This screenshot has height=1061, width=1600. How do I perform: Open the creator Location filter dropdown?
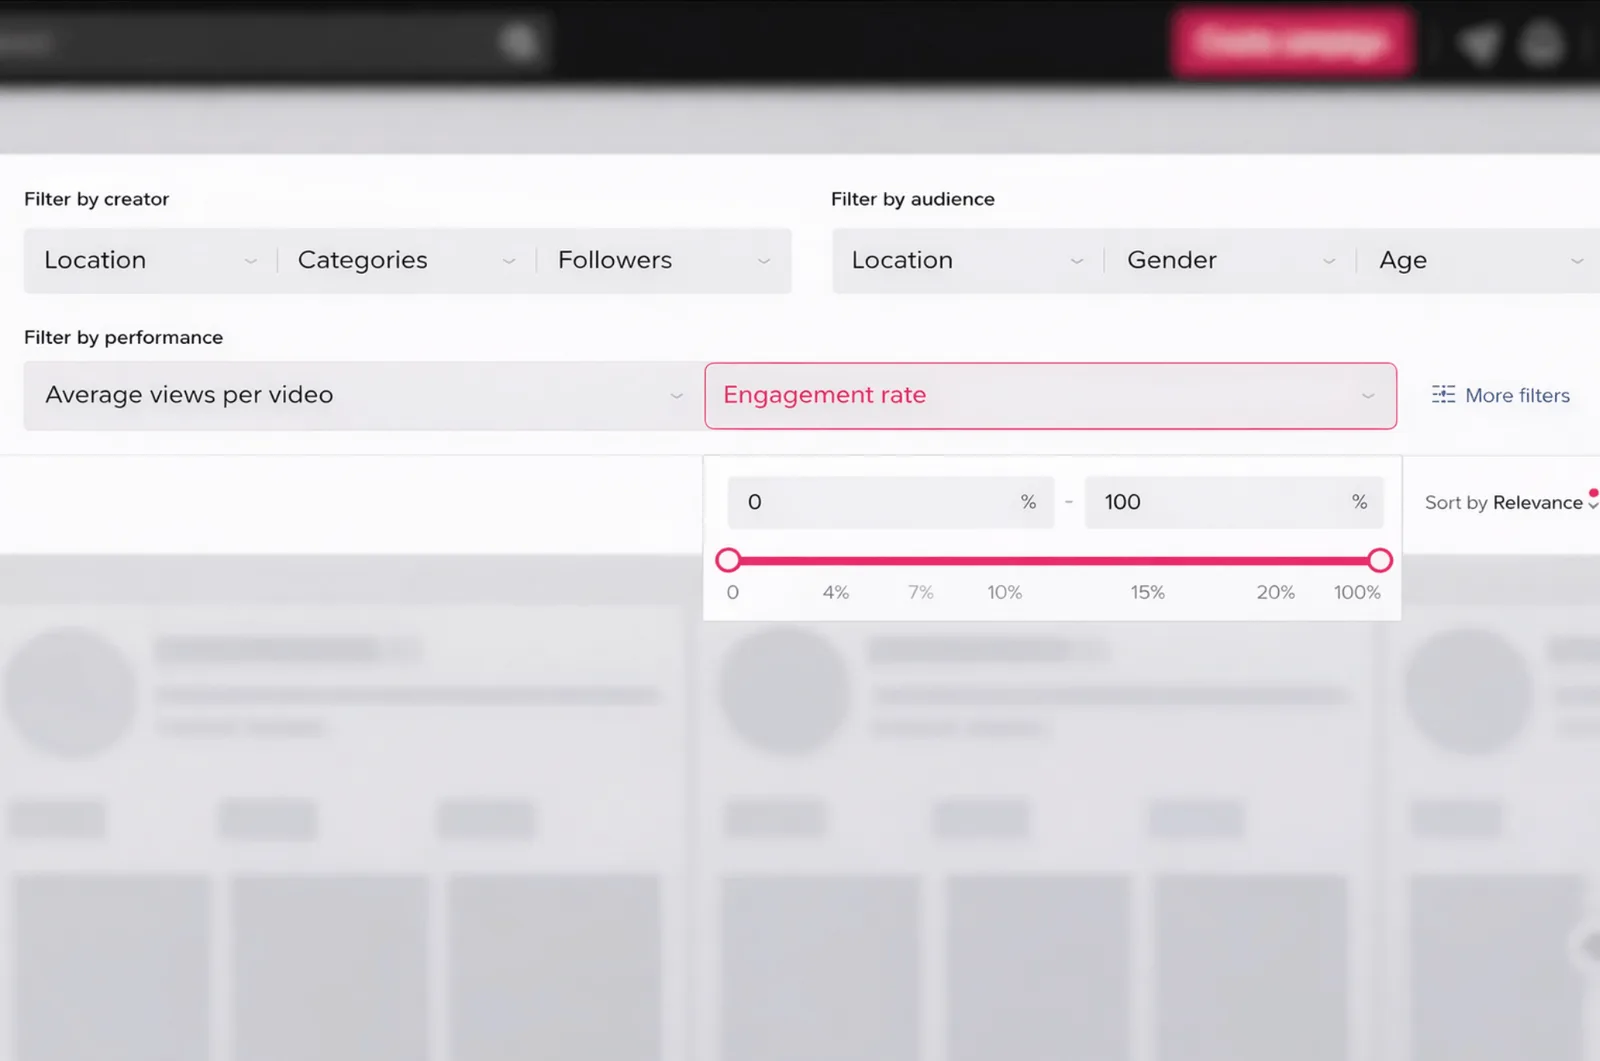(x=150, y=260)
